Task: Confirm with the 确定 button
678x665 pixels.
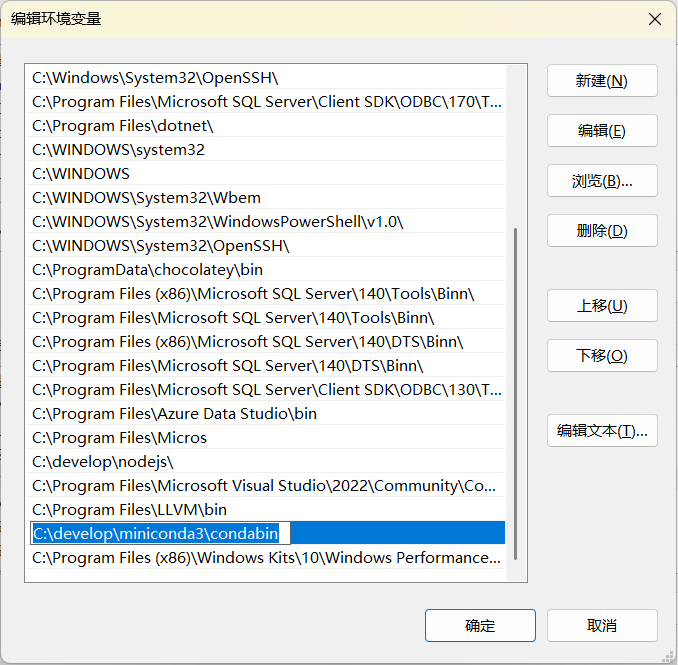Action: click(480, 625)
